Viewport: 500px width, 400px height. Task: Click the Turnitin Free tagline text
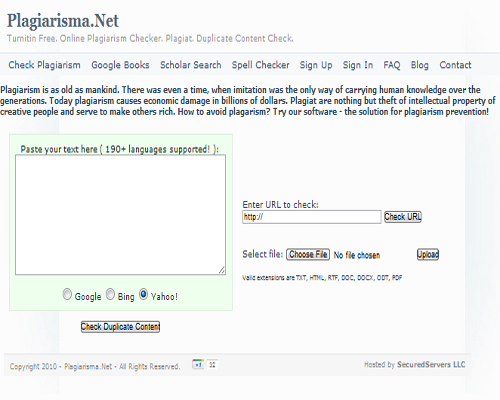(150, 39)
